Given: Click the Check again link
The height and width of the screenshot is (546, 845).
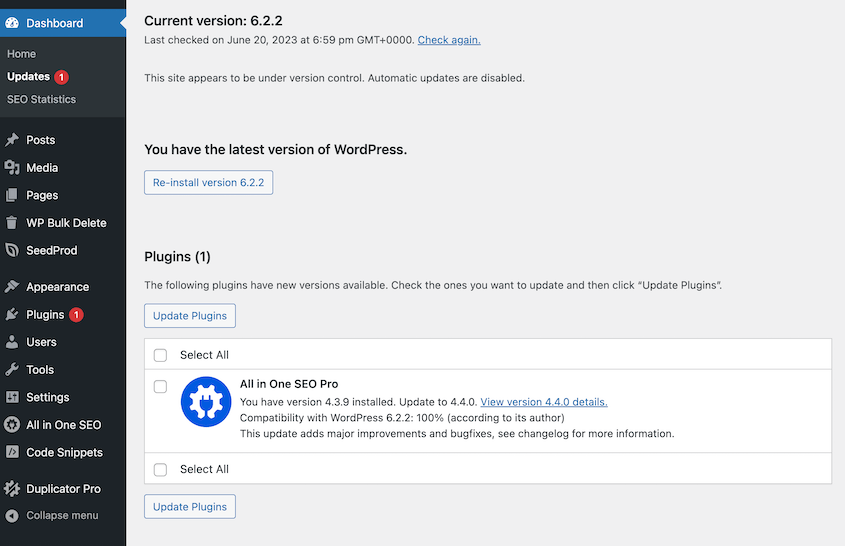Looking at the screenshot, I should pos(449,40).
